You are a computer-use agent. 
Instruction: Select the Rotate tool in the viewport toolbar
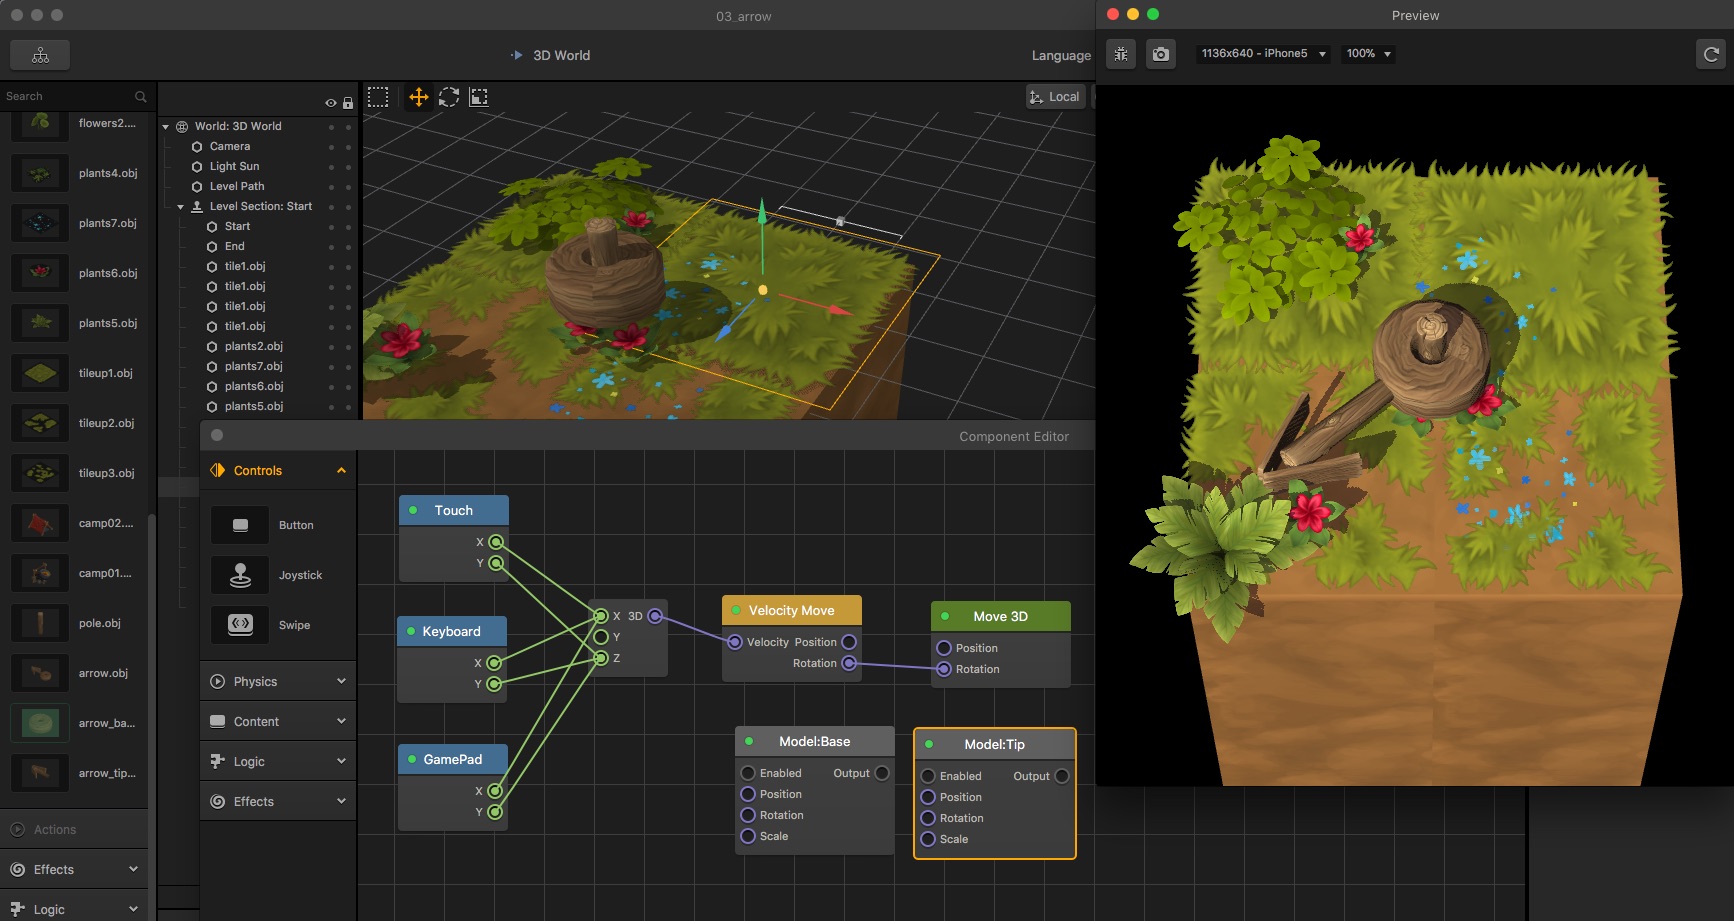click(448, 97)
